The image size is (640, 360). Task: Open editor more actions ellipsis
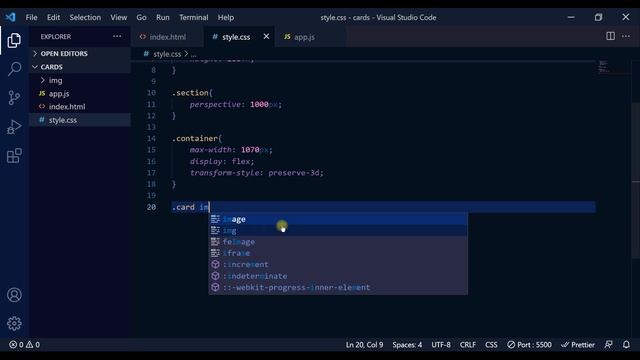click(x=626, y=36)
